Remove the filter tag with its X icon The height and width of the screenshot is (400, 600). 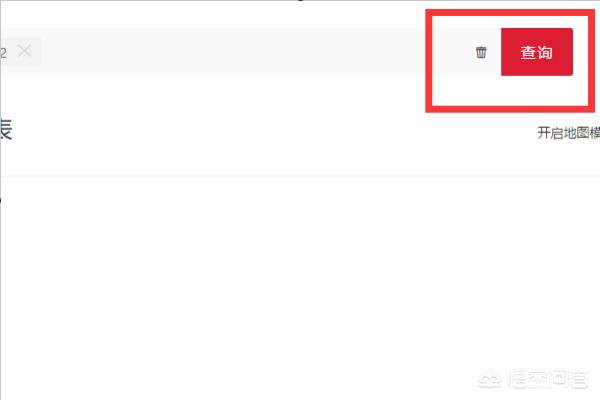pos(24,51)
